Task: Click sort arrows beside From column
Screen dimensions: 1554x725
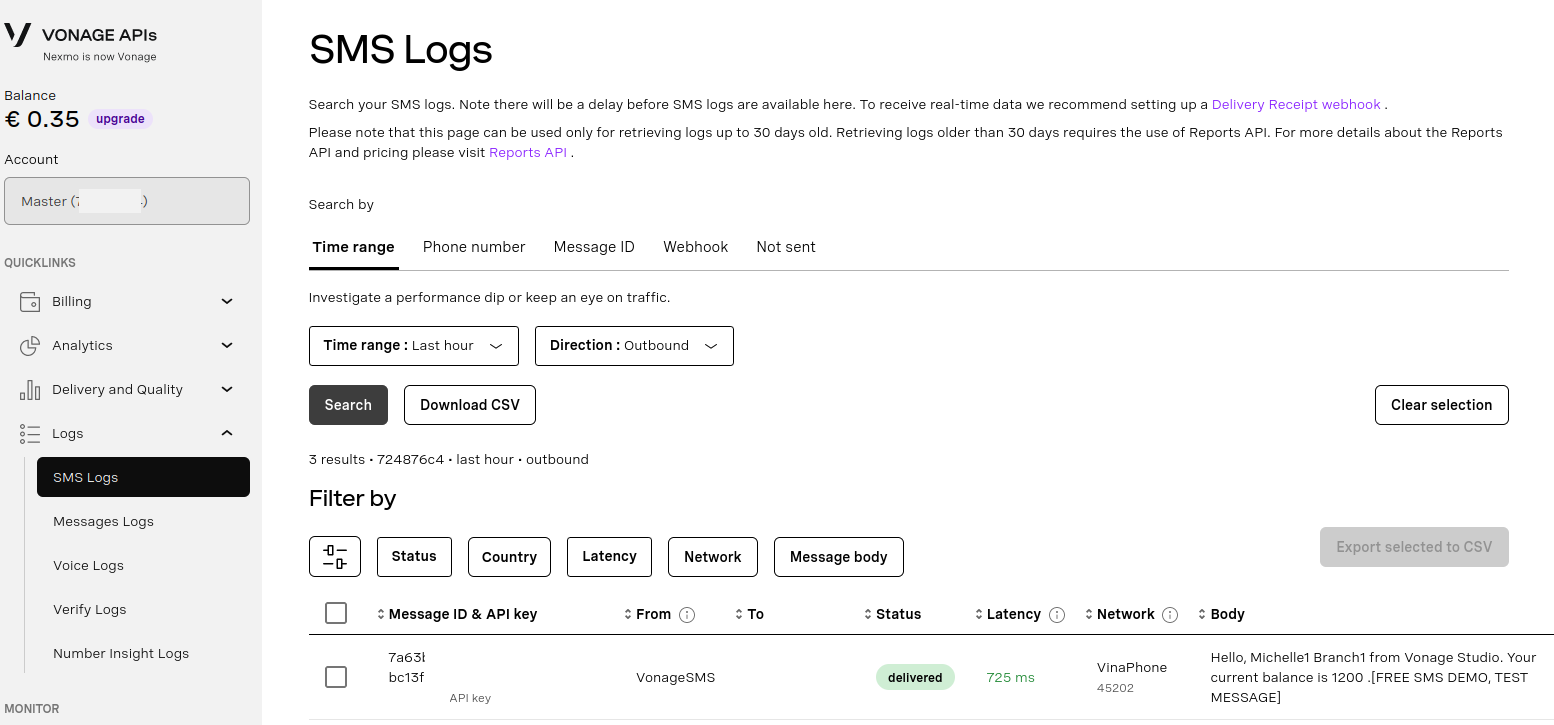Action: (628, 614)
